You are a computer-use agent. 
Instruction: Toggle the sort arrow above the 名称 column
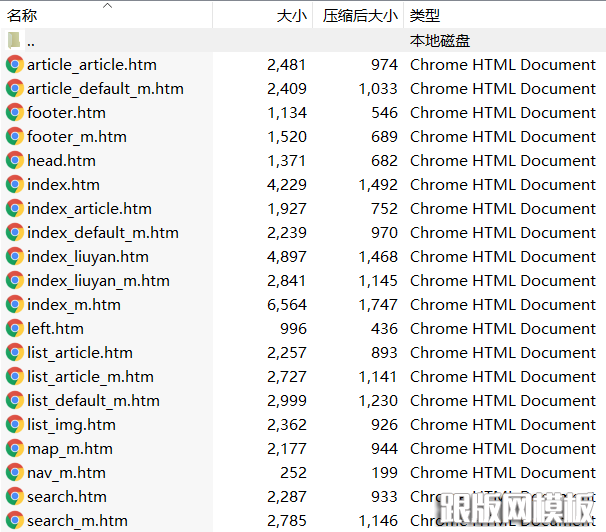pyautogui.click(x=107, y=6)
